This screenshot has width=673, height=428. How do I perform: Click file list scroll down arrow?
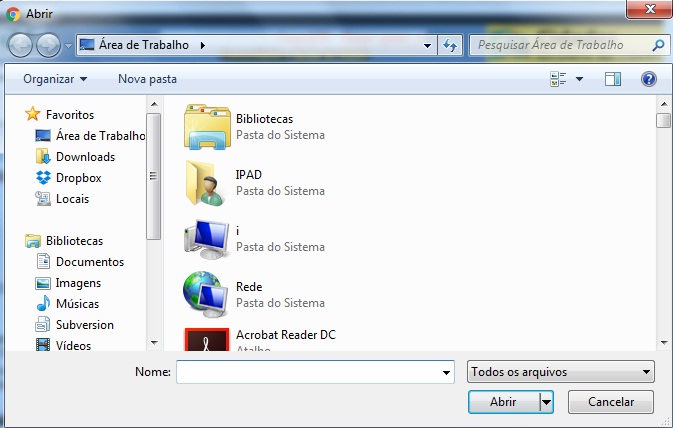[x=664, y=343]
